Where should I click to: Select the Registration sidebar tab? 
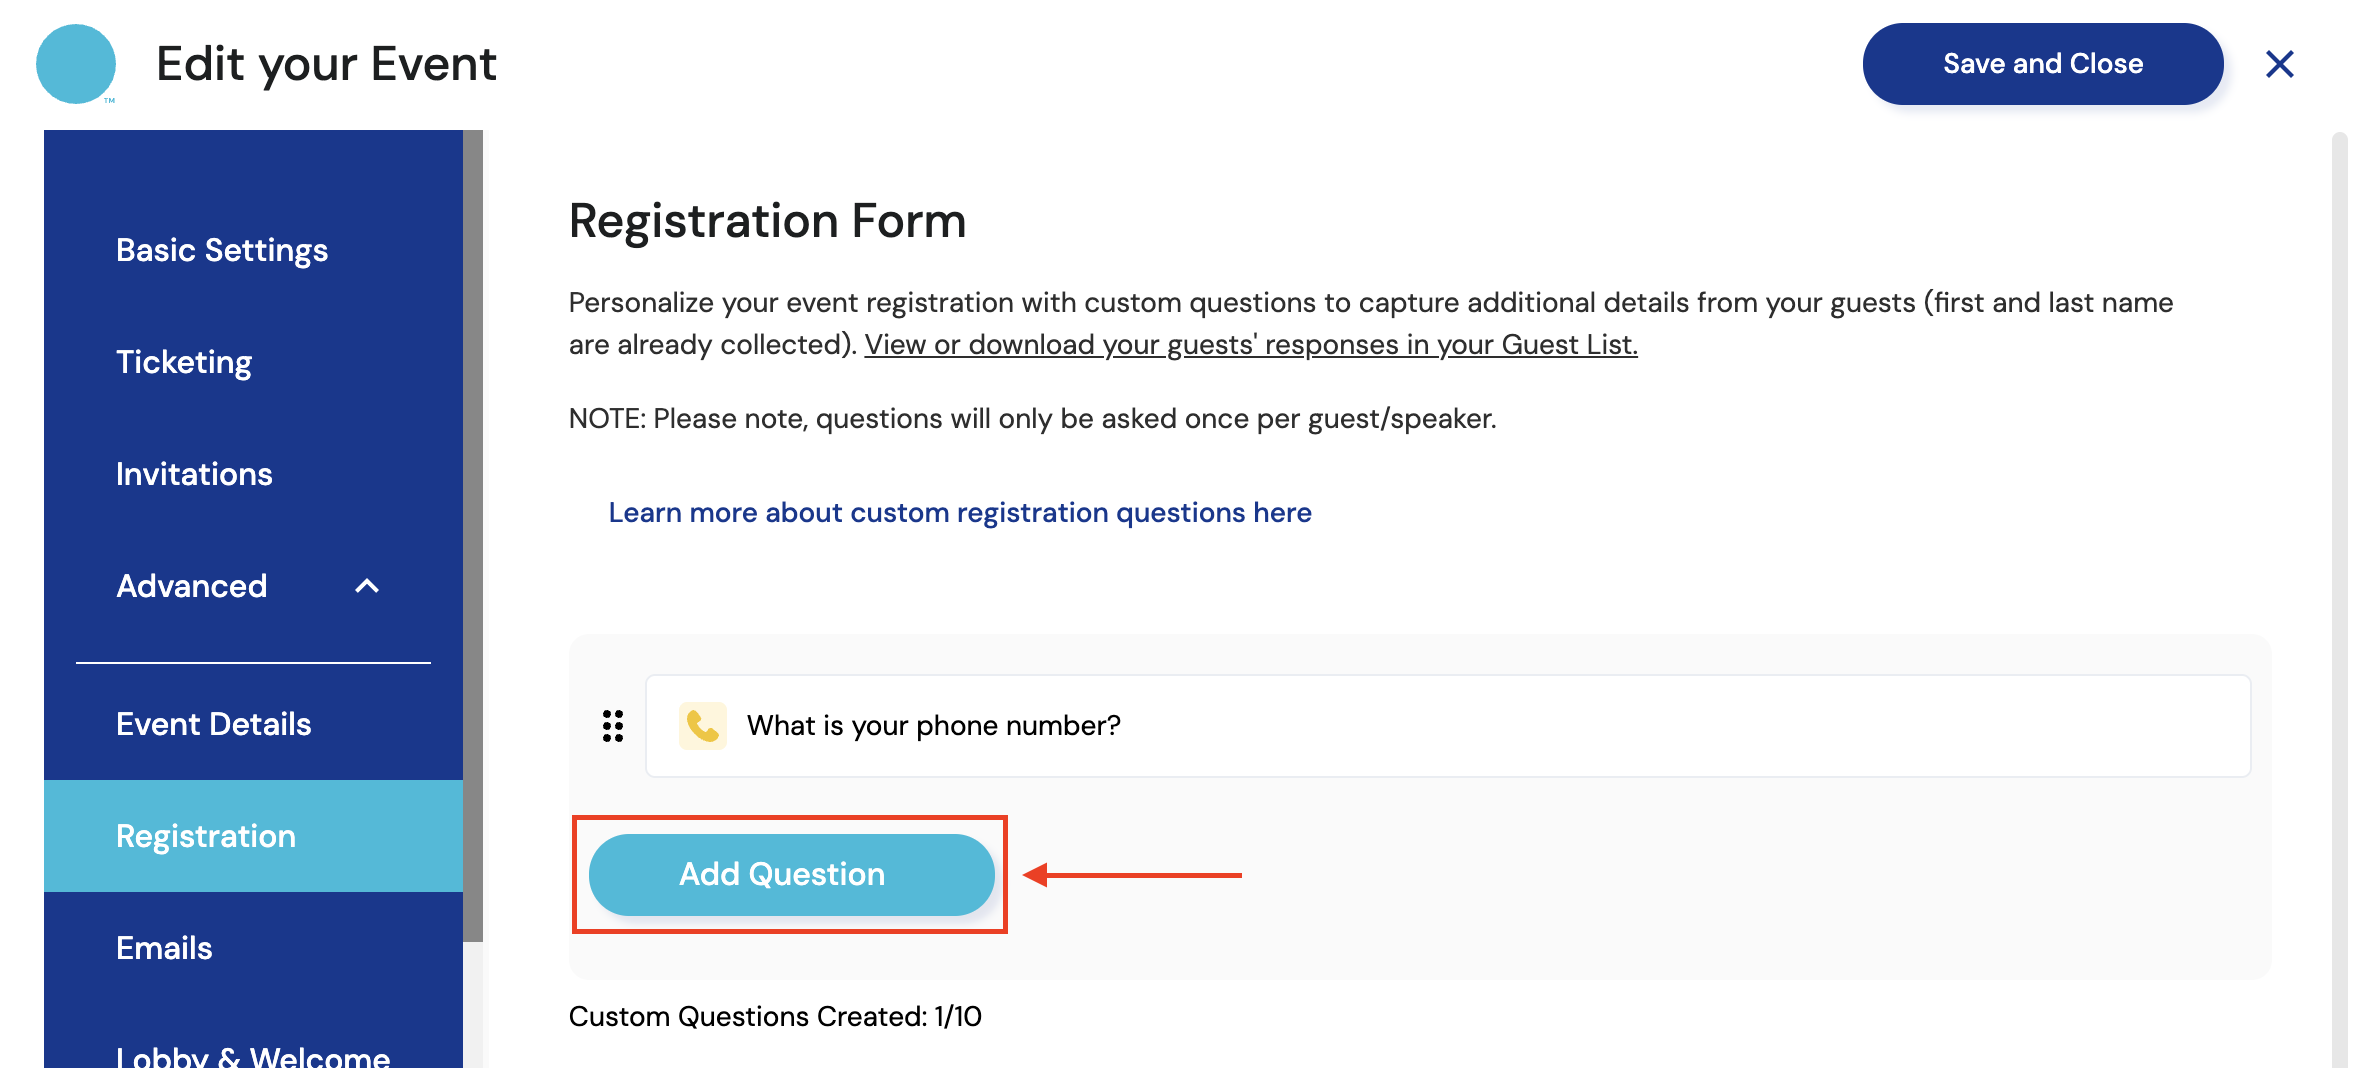[206, 836]
